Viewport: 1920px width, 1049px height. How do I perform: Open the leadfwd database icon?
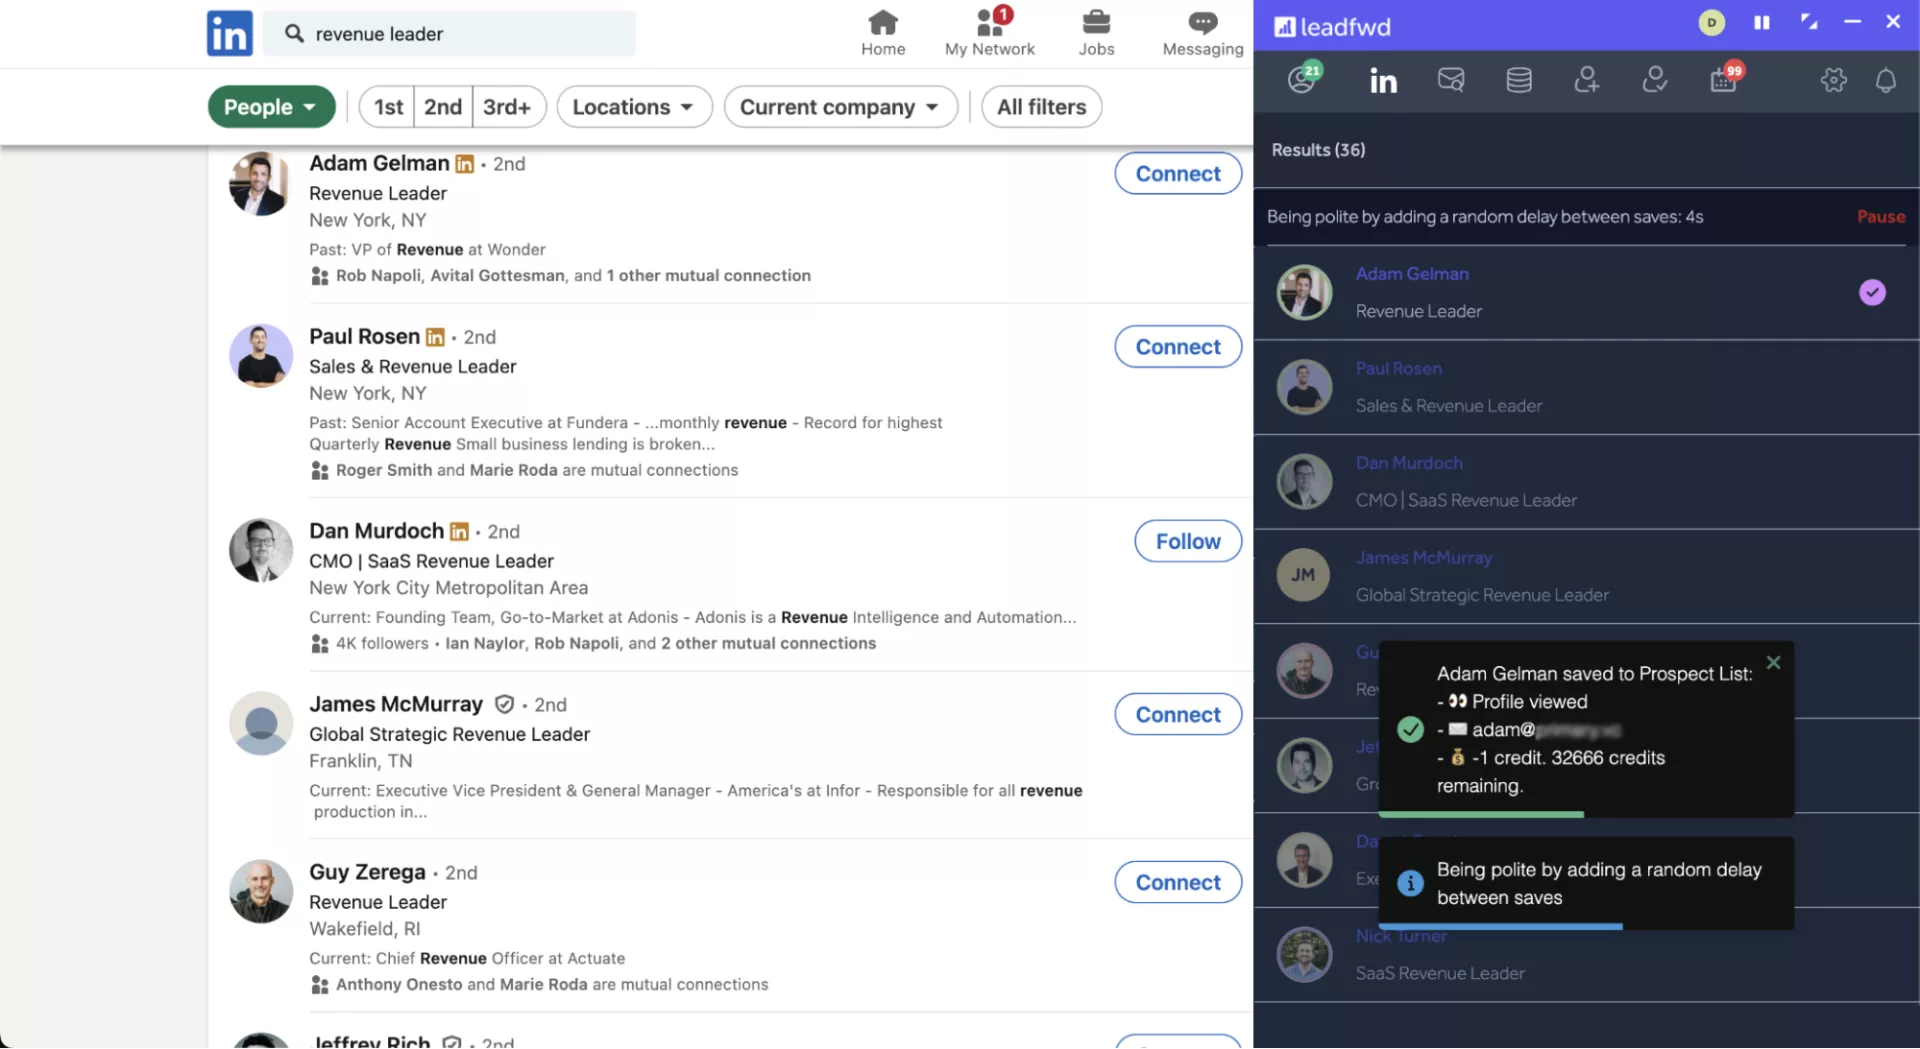(x=1518, y=80)
